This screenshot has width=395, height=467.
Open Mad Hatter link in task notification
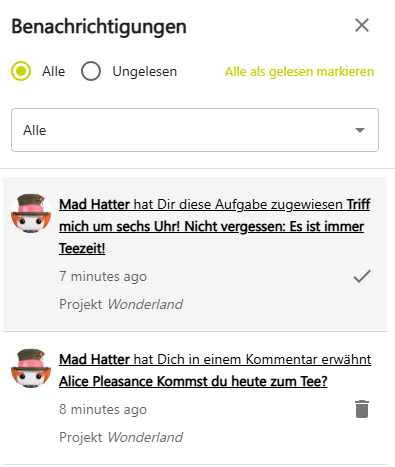[94, 204]
